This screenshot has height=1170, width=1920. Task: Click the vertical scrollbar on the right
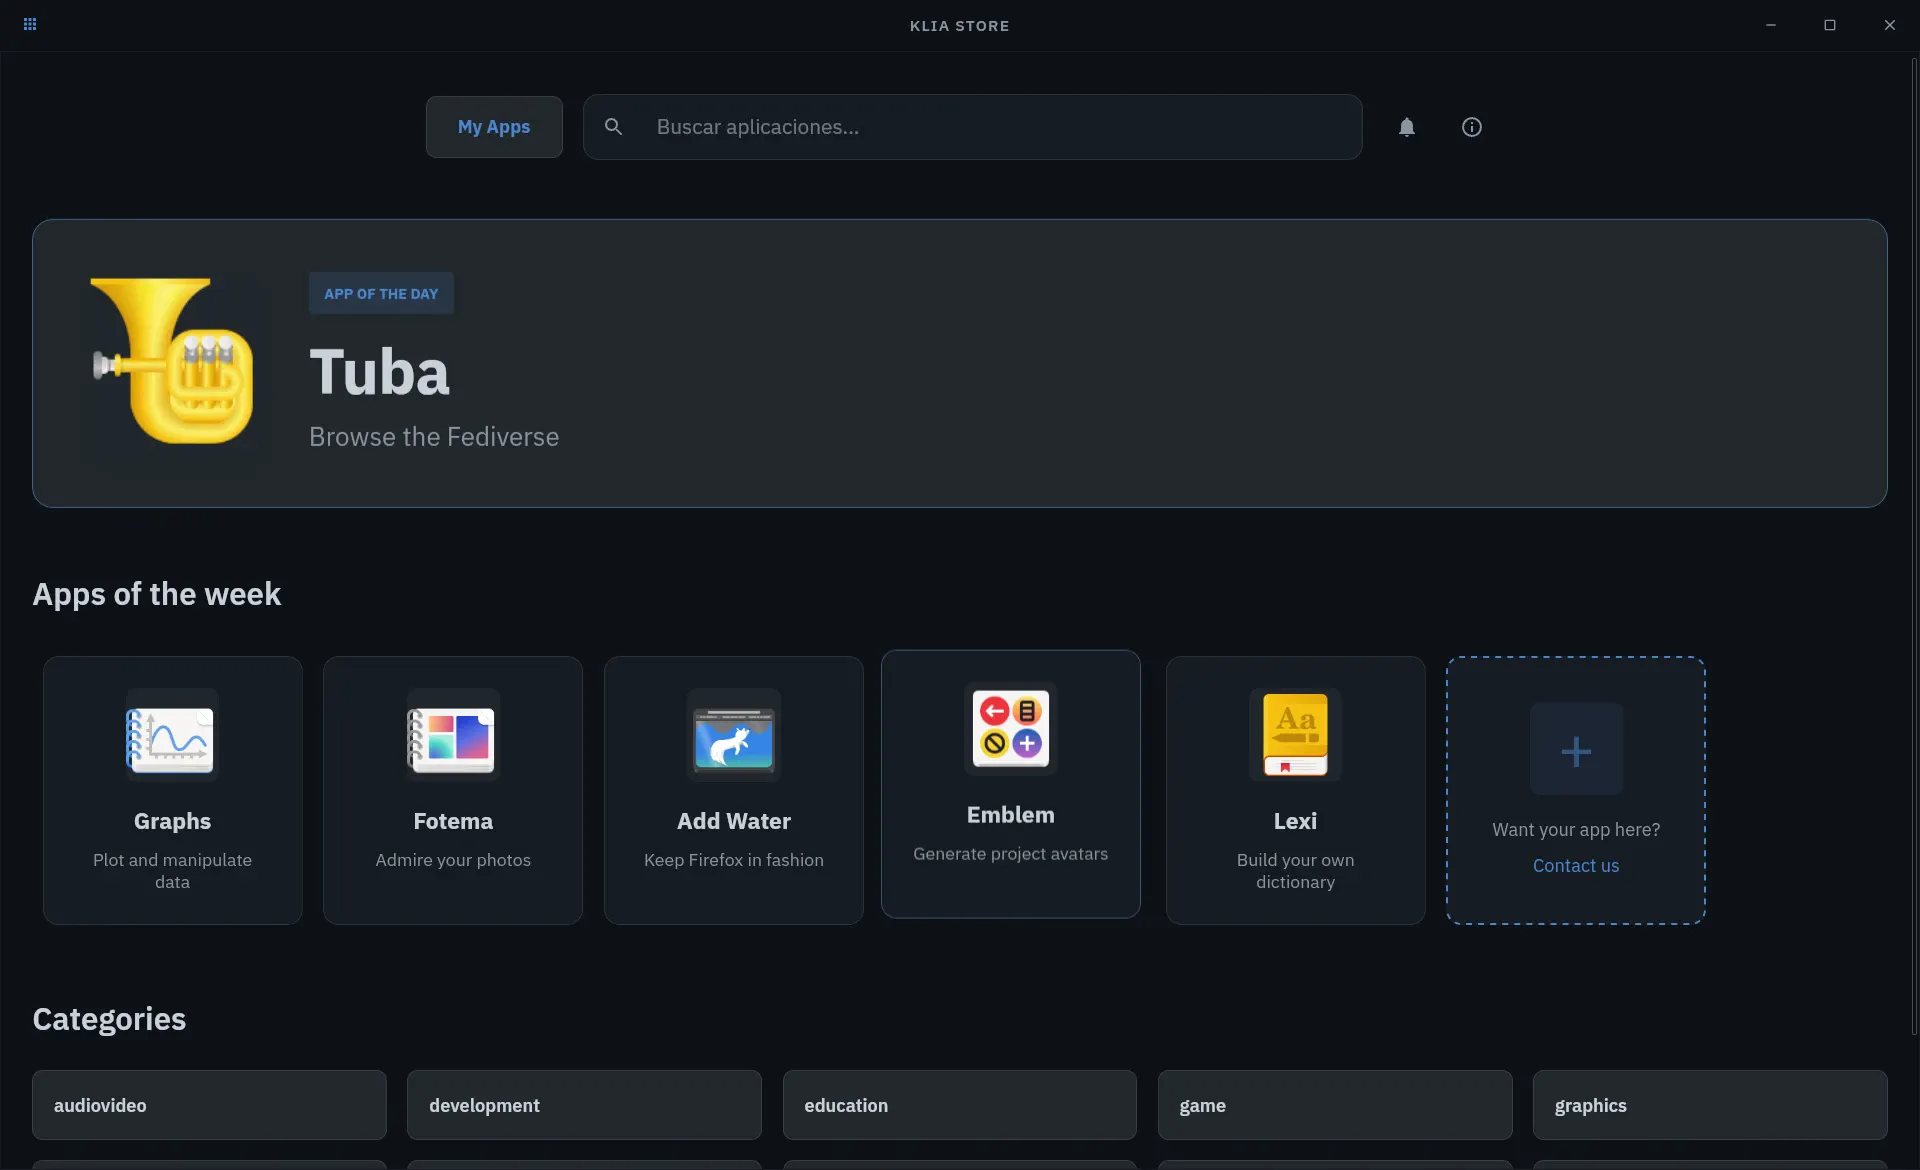[1914, 547]
